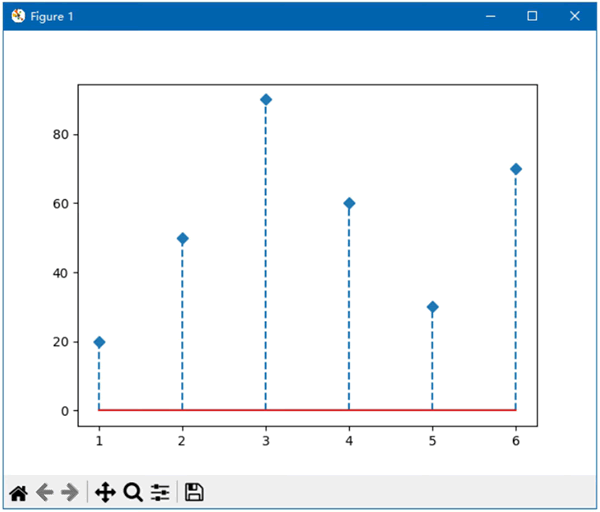Minimize the Figure 1 window
The image size is (600, 512).
coord(491,16)
